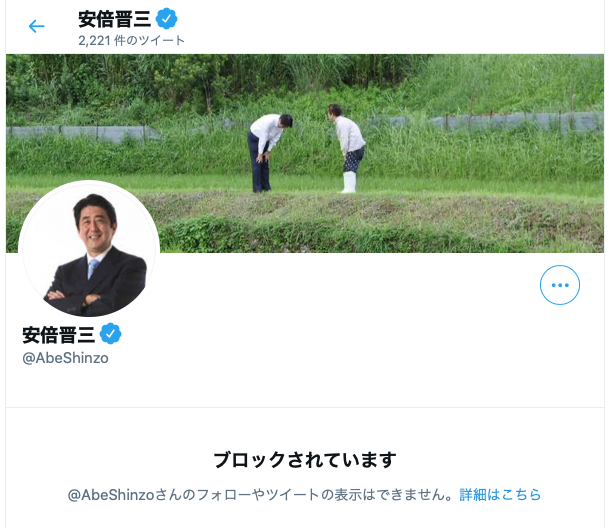The height and width of the screenshot is (528, 609).
Task: Click the verified badge in top header
Action: click(167, 18)
